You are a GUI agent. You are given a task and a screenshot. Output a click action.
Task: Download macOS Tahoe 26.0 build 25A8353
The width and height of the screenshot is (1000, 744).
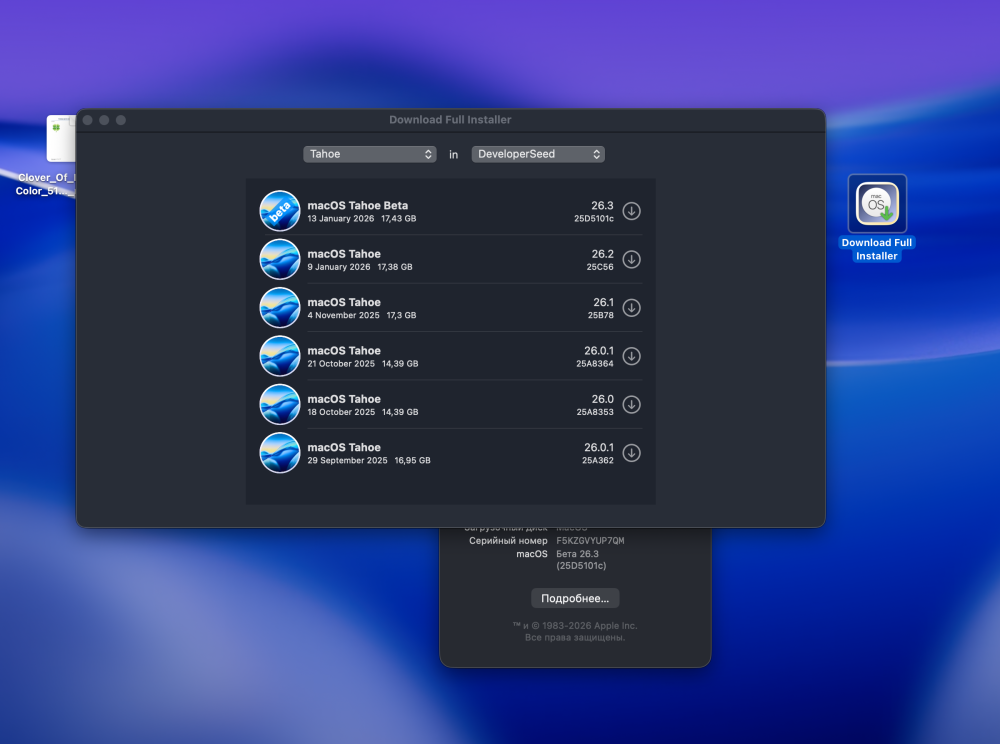[x=631, y=405]
